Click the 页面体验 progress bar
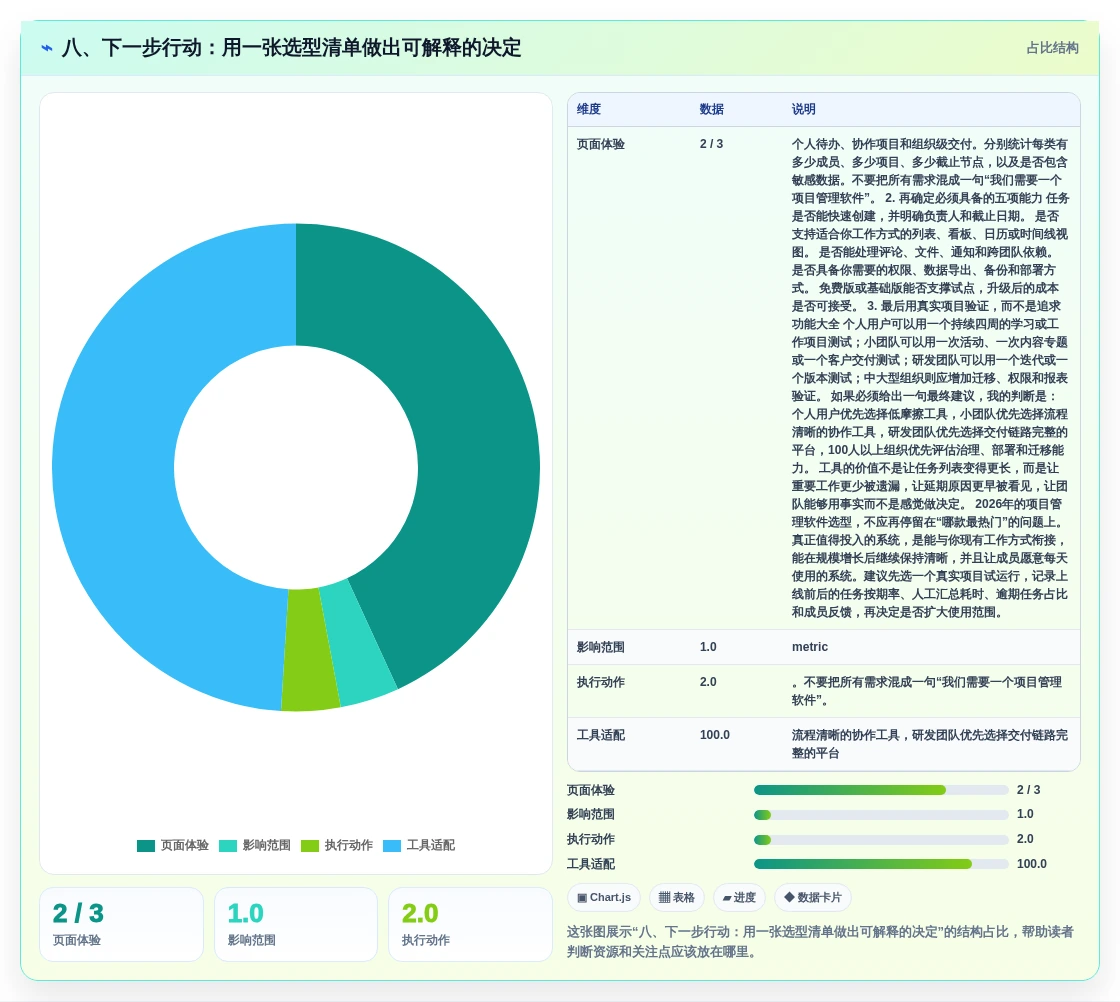1120x1002 pixels. [881, 790]
